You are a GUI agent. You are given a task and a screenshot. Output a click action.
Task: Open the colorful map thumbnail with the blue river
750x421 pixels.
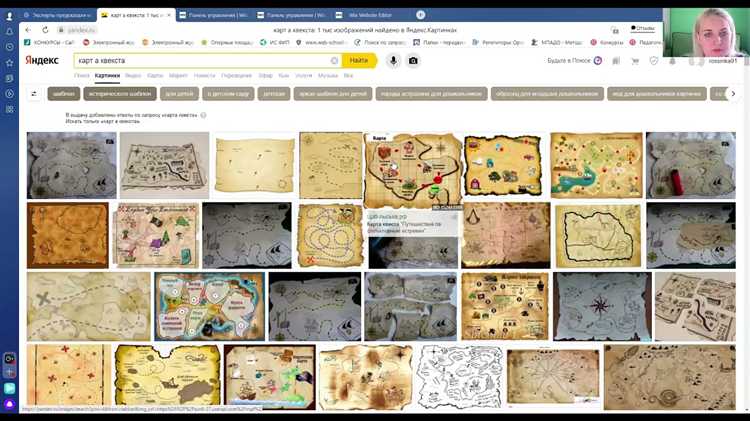click(x=596, y=165)
